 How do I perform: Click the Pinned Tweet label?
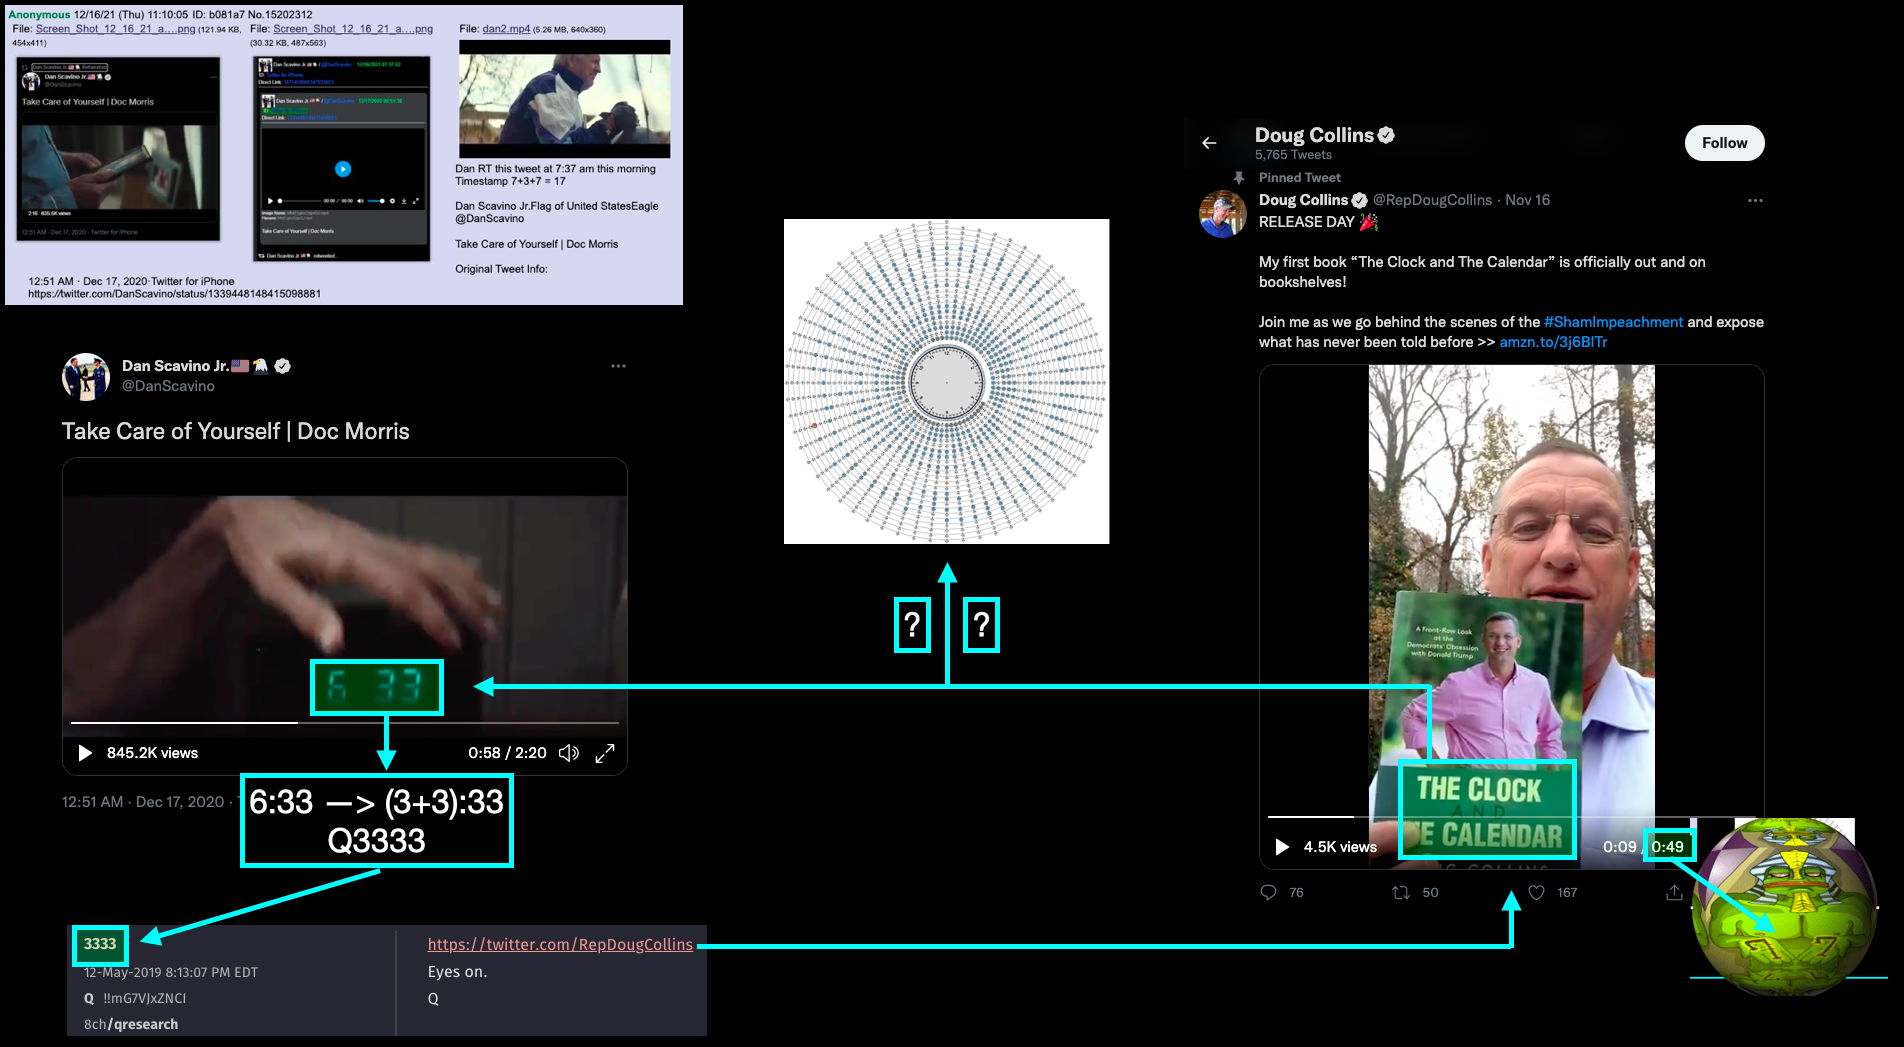pyautogui.click(x=1299, y=177)
